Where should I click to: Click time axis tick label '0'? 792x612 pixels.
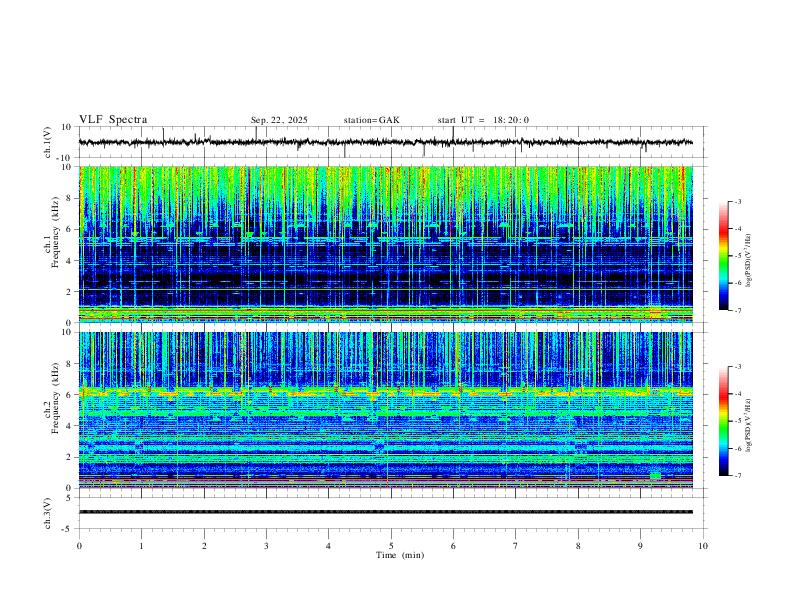click(x=79, y=546)
